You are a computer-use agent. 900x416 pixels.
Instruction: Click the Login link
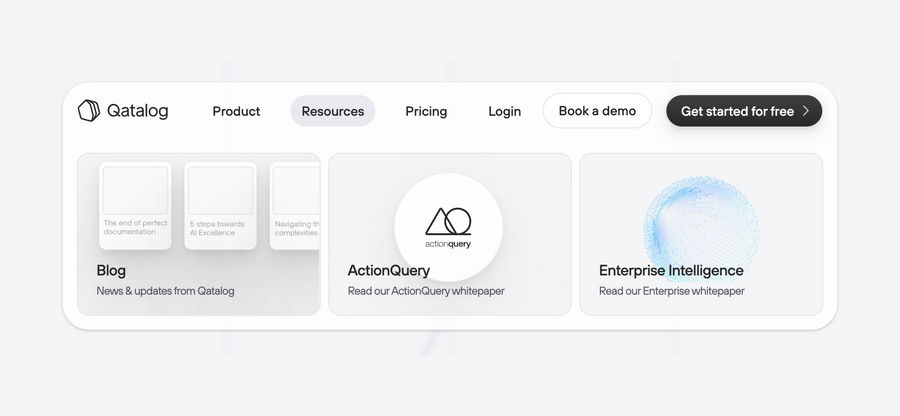[x=504, y=111]
